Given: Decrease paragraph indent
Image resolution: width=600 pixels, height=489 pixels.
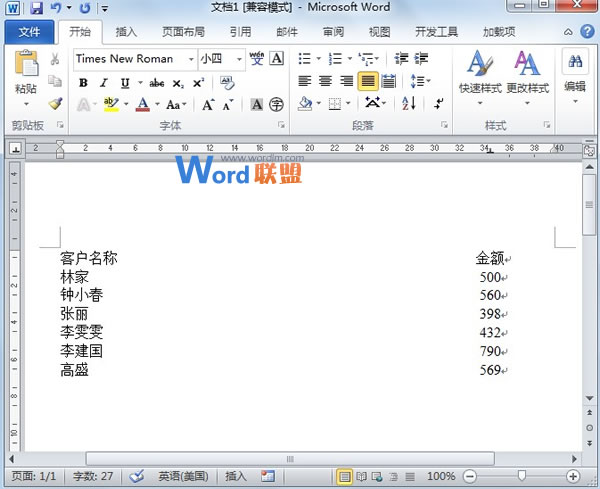Looking at the screenshot, I should (x=401, y=59).
